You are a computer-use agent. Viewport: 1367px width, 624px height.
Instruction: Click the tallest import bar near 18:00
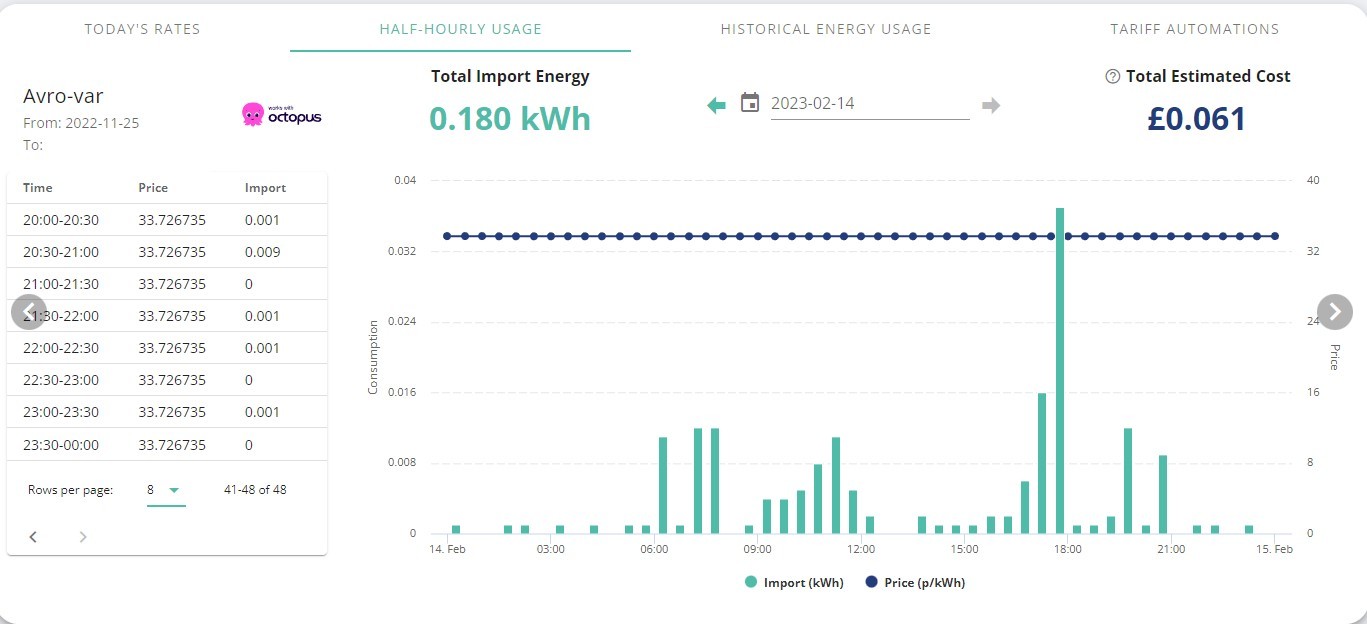click(x=1059, y=370)
